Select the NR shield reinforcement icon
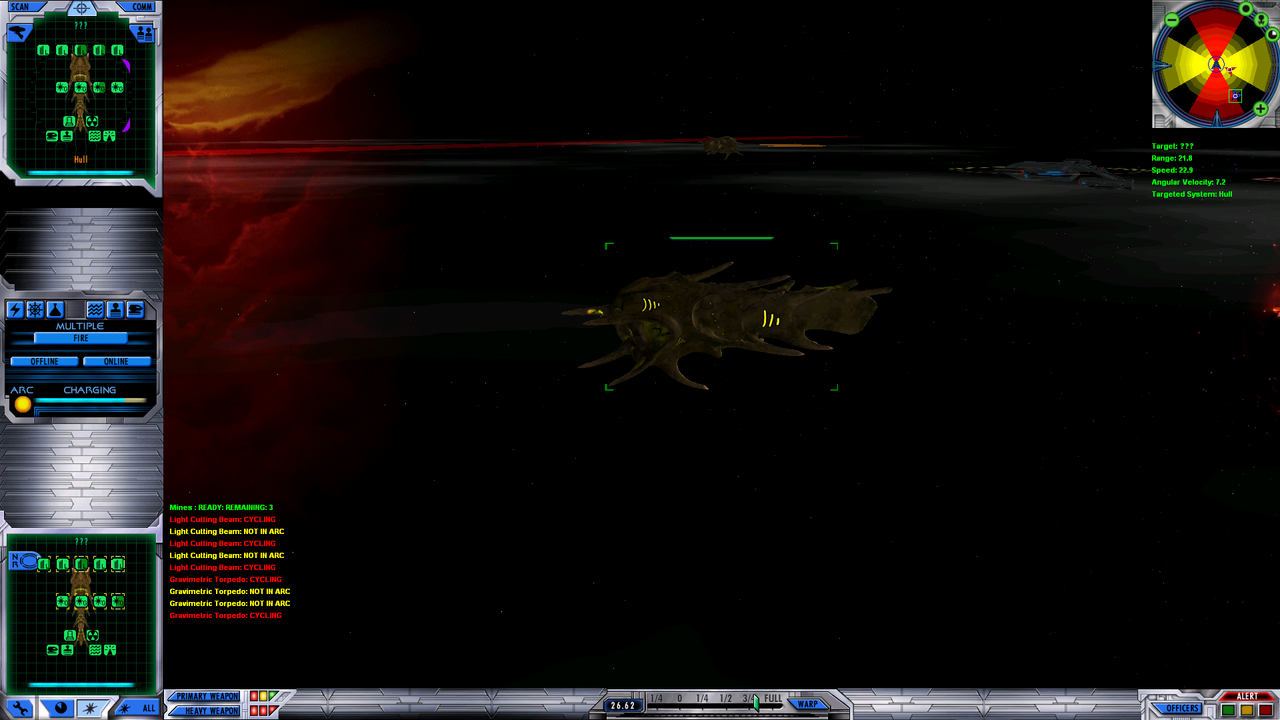Viewport: 1280px width, 720px height. click(x=24, y=561)
